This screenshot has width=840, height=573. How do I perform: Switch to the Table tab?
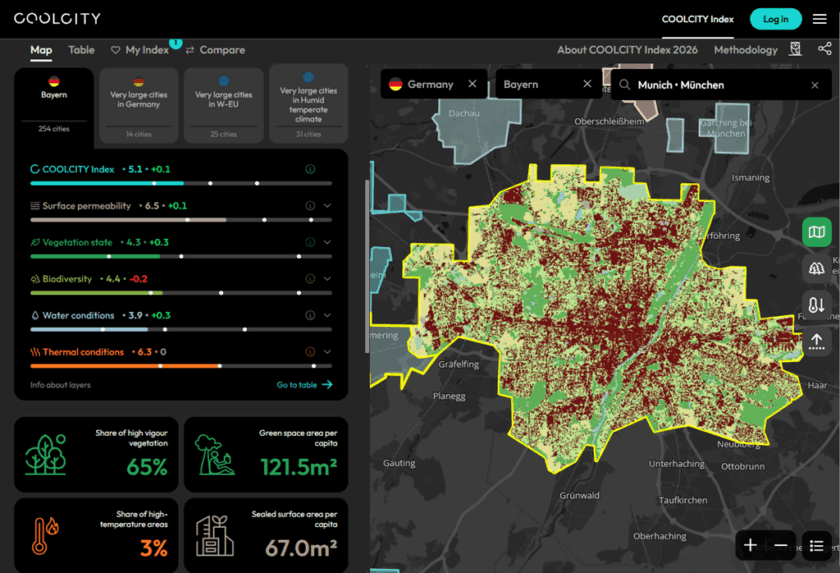[x=81, y=50]
